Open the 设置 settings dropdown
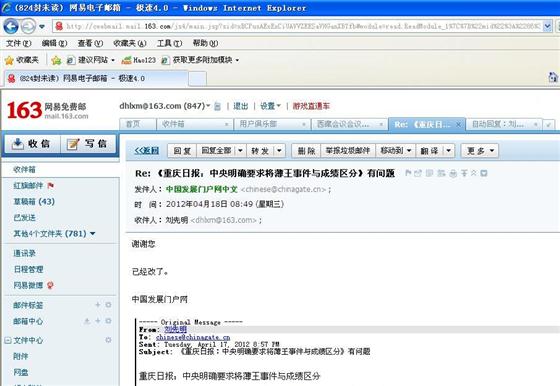 [x=270, y=106]
